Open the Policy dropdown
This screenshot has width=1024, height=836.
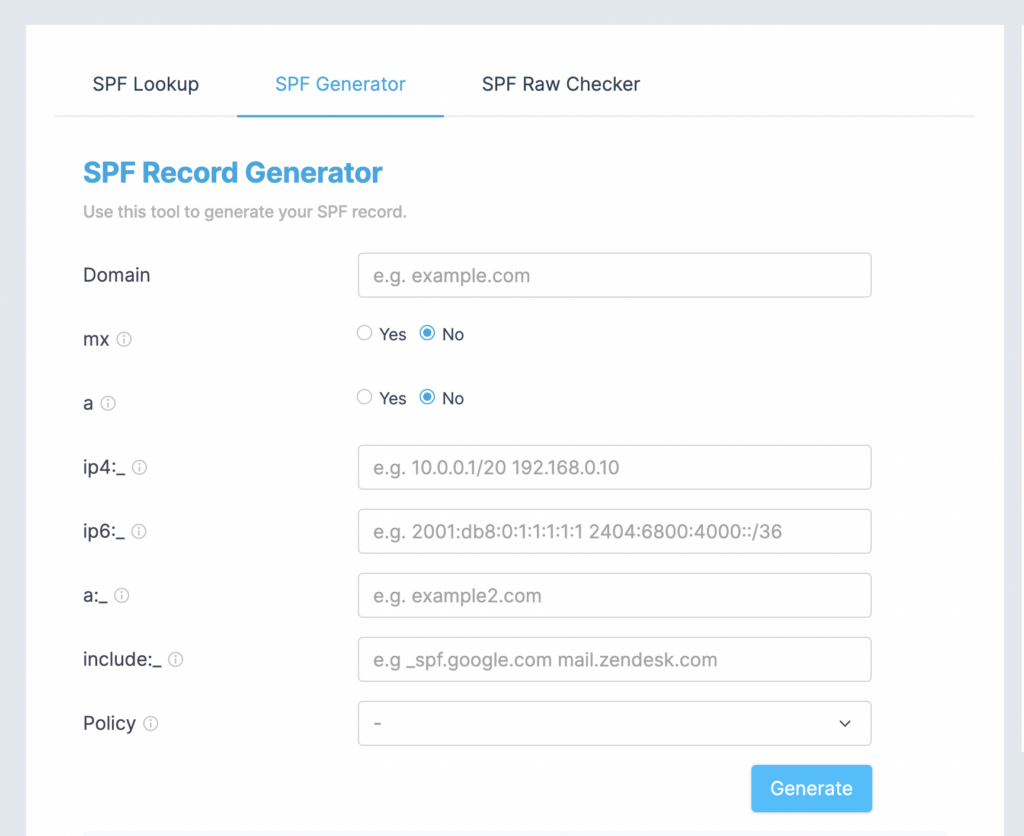614,723
